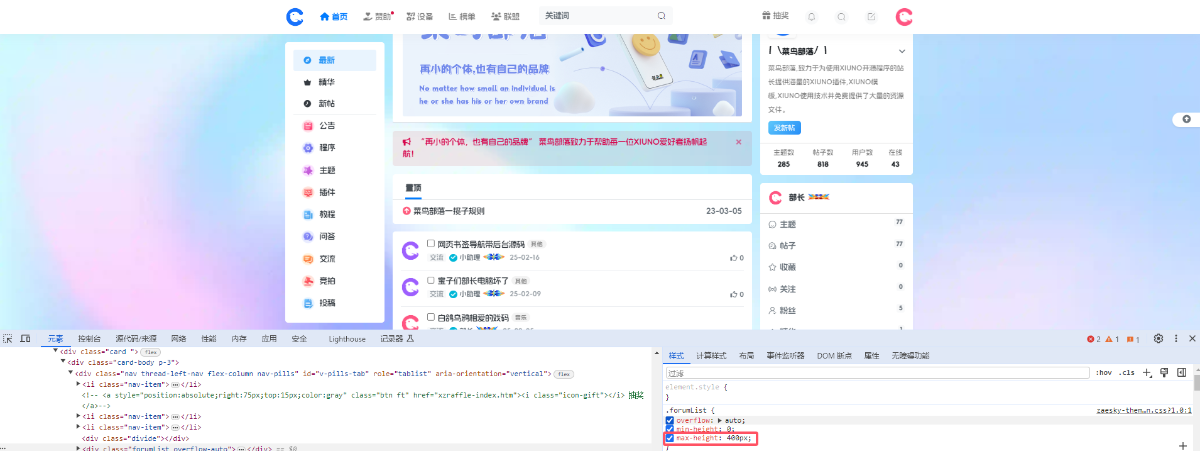
Task: Expand the forumlist overflow-auto div node
Action: click(78, 448)
